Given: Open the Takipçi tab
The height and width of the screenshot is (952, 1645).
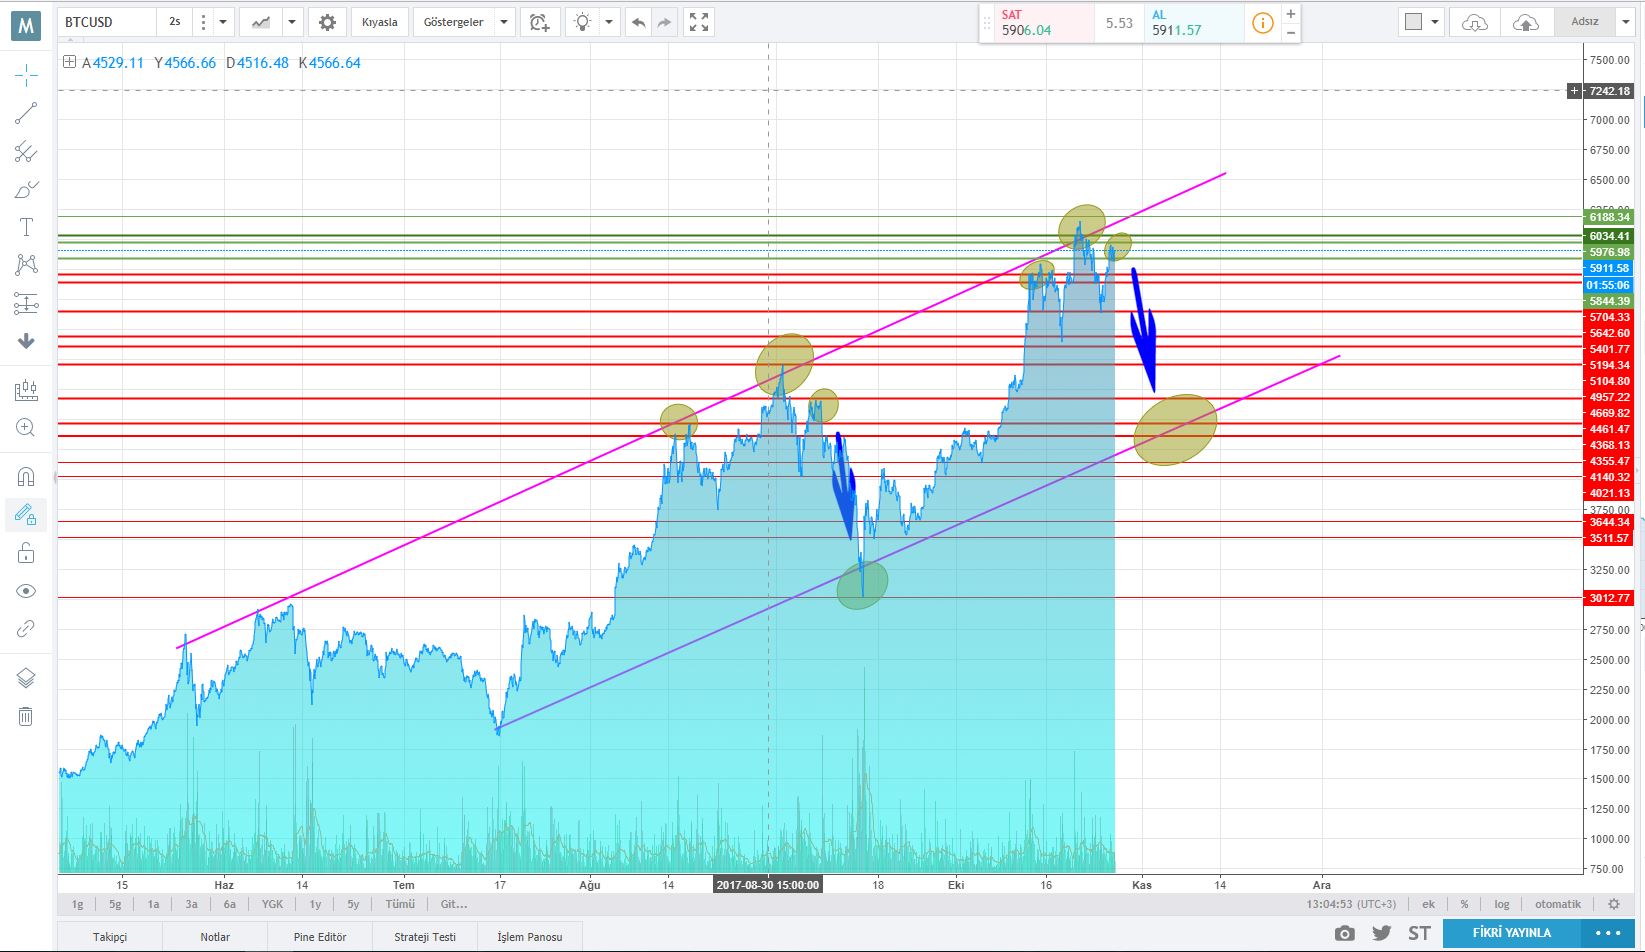Looking at the screenshot, I should 110,937.
